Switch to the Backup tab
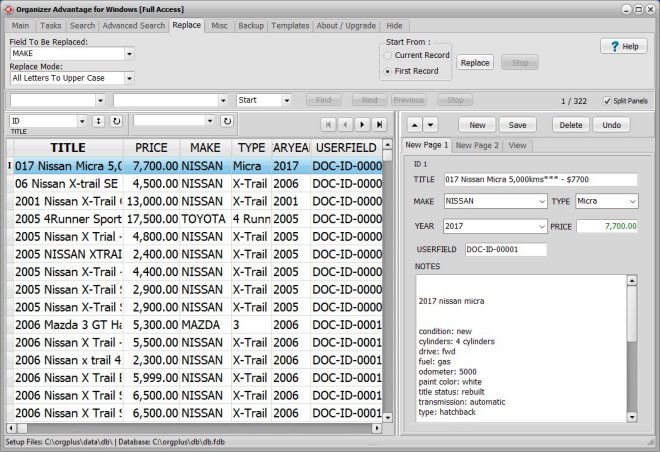The image size is (660, 452). (251, 26)
